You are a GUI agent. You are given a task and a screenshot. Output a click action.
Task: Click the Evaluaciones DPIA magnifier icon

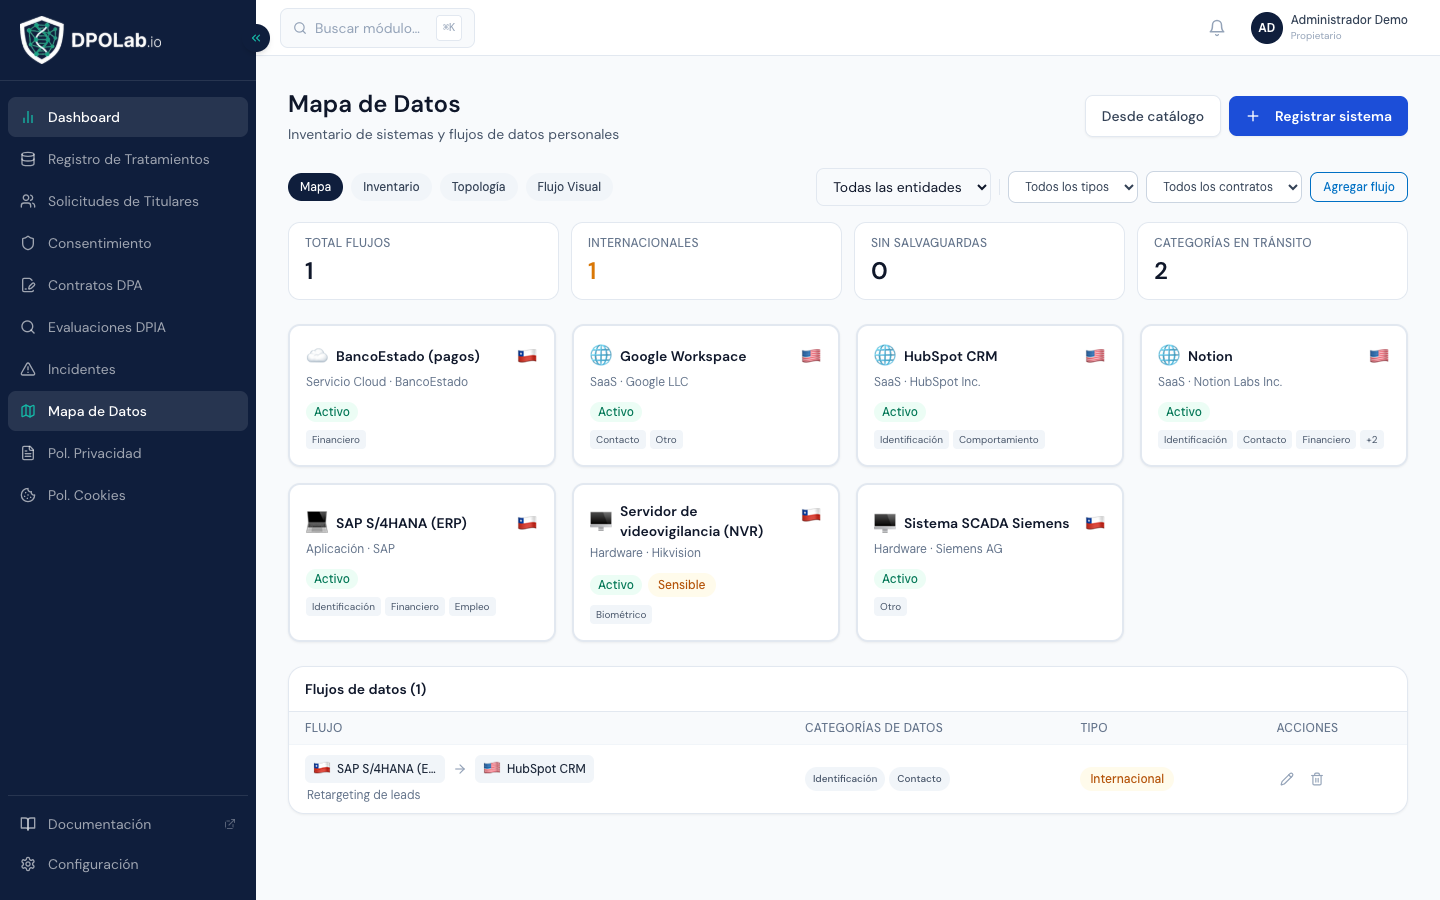(x=28, y=327)
